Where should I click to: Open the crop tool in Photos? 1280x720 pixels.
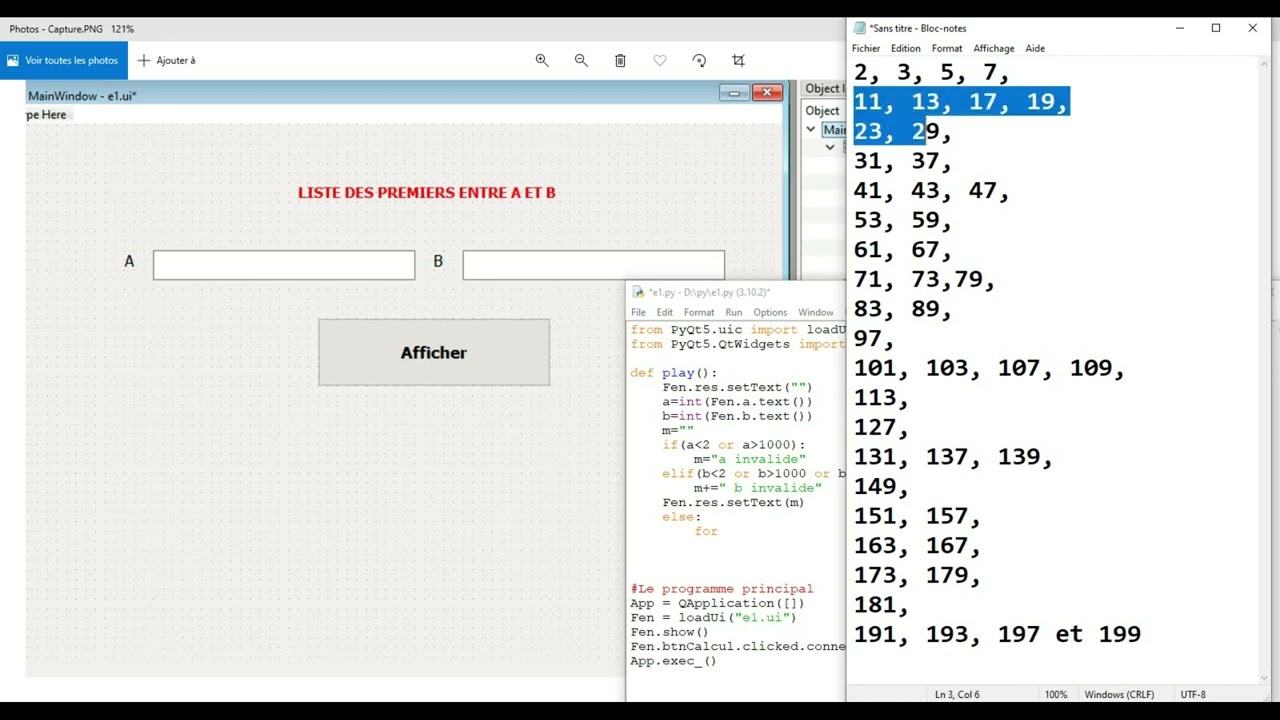pyautogui.click(x=738, y=60)
